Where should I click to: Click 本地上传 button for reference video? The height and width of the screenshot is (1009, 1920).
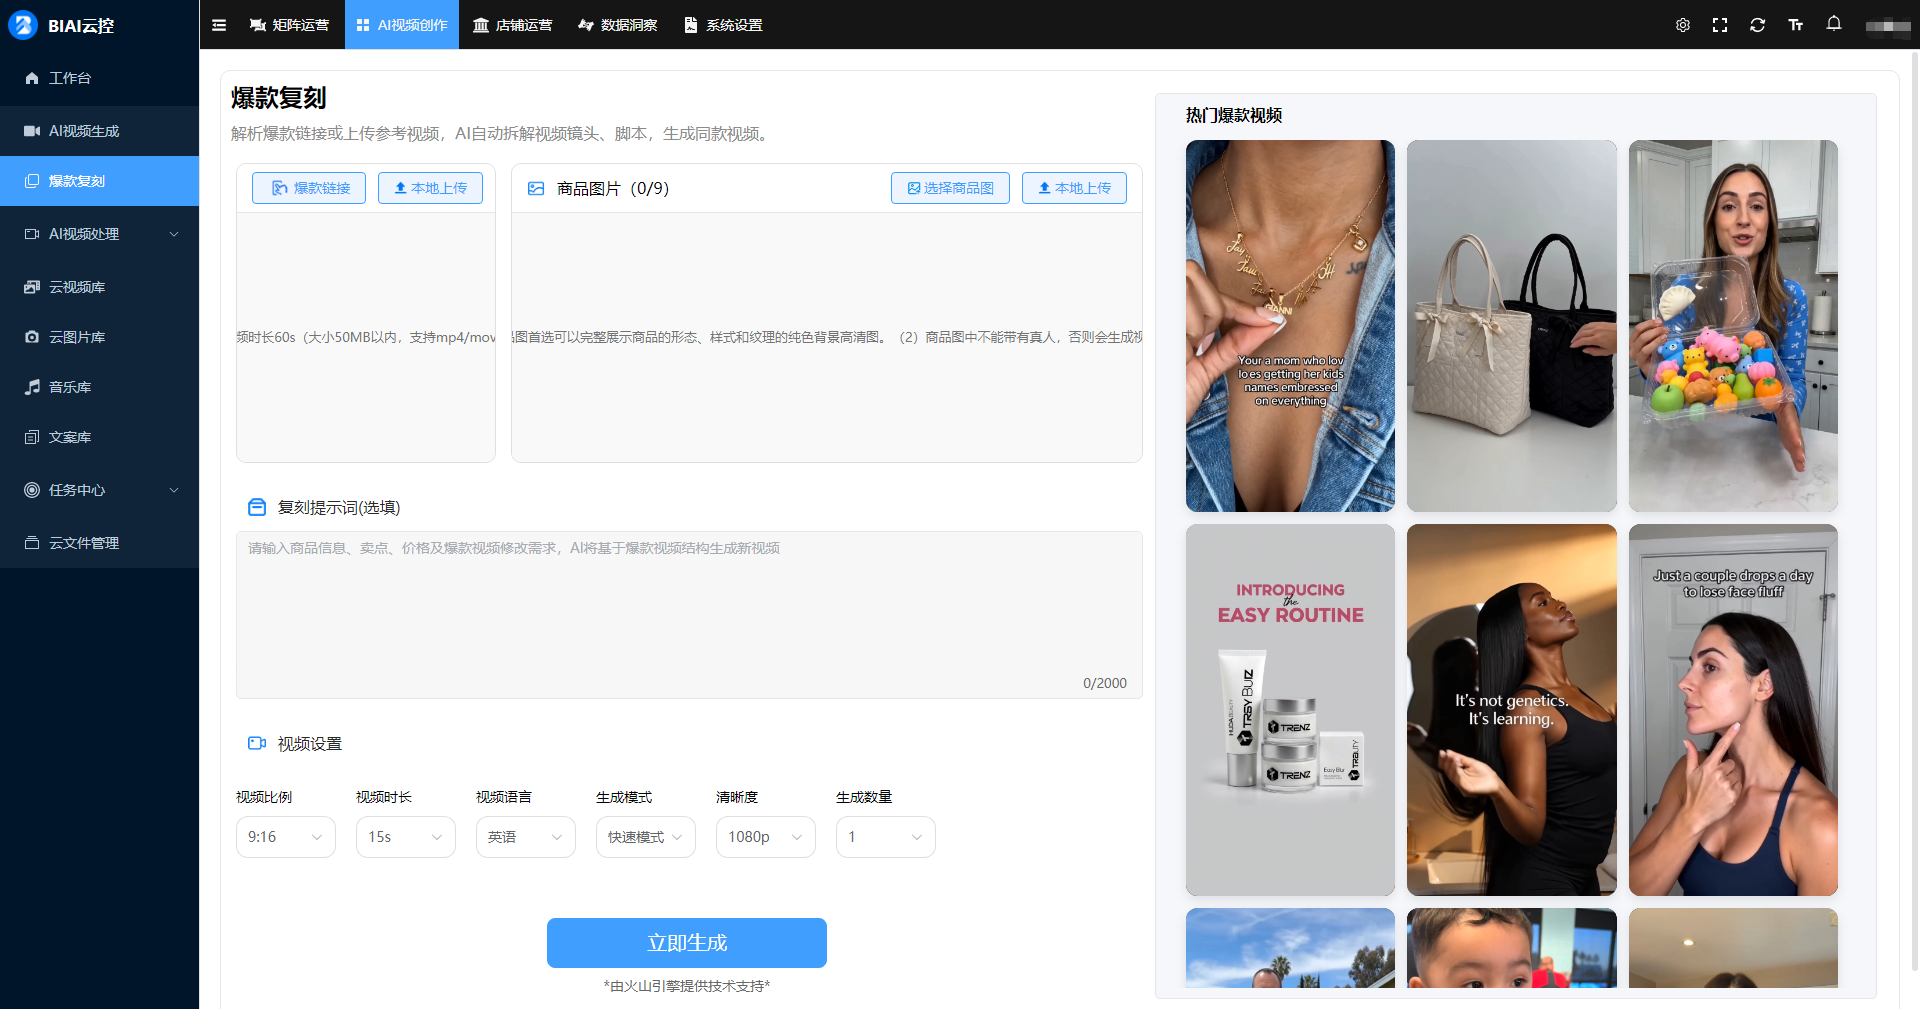tap(430, 188)
